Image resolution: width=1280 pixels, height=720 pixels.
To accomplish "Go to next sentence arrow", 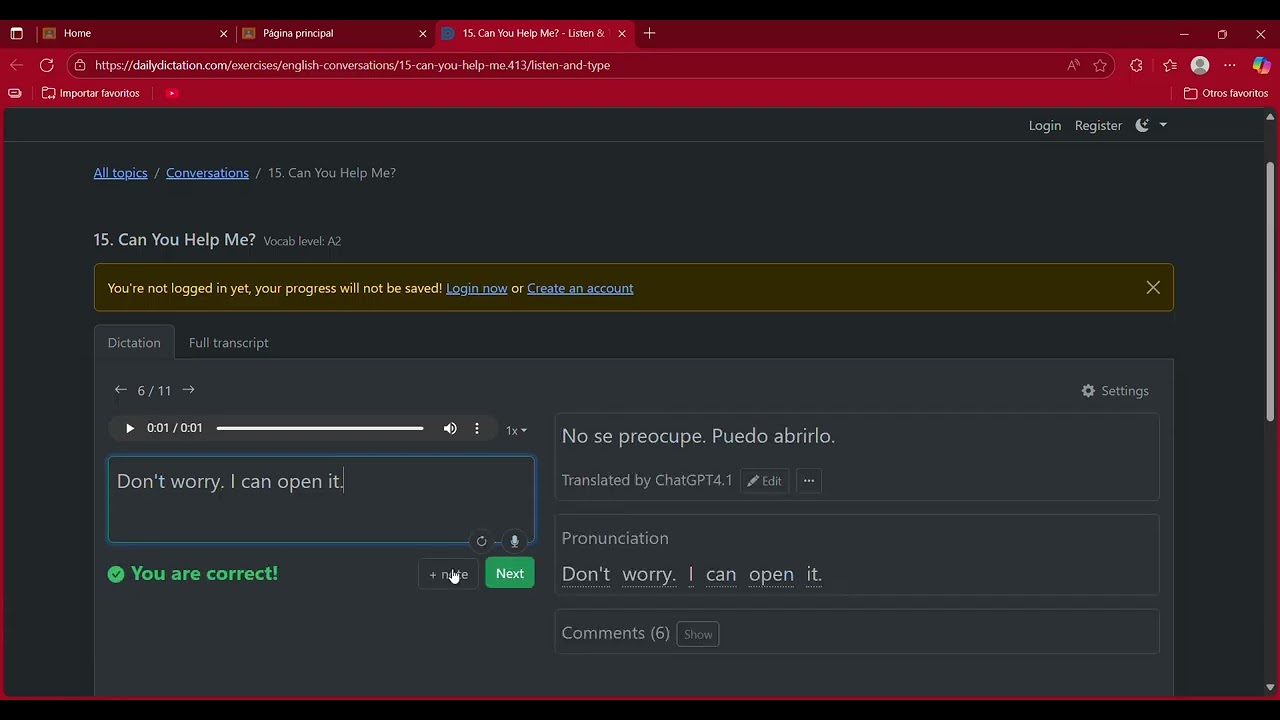I will [189, 390].
